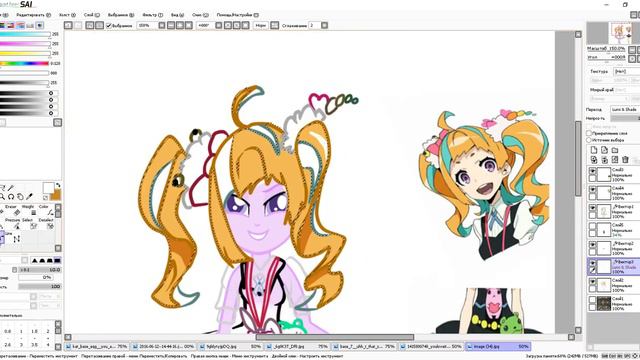
Task: Click the Норм stabilizer mode button
Action: click(x=260, y=25)
